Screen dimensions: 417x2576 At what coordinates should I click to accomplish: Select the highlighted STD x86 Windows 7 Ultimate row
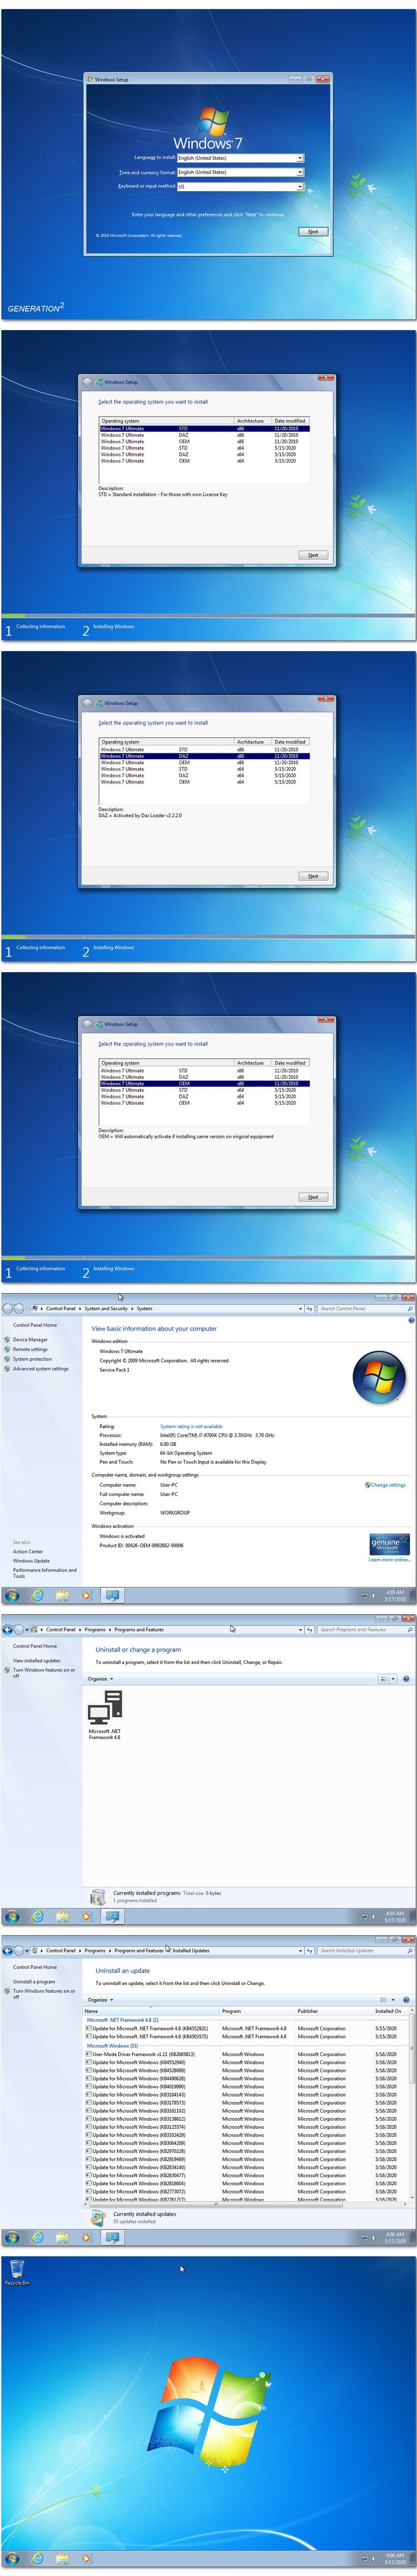click(204, 428)
